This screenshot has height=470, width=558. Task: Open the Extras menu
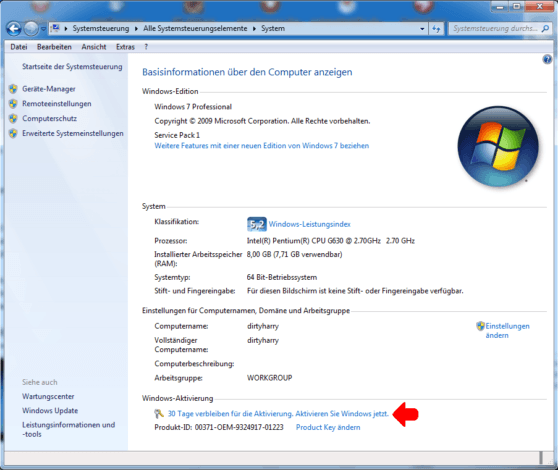[x=125, y=47]
